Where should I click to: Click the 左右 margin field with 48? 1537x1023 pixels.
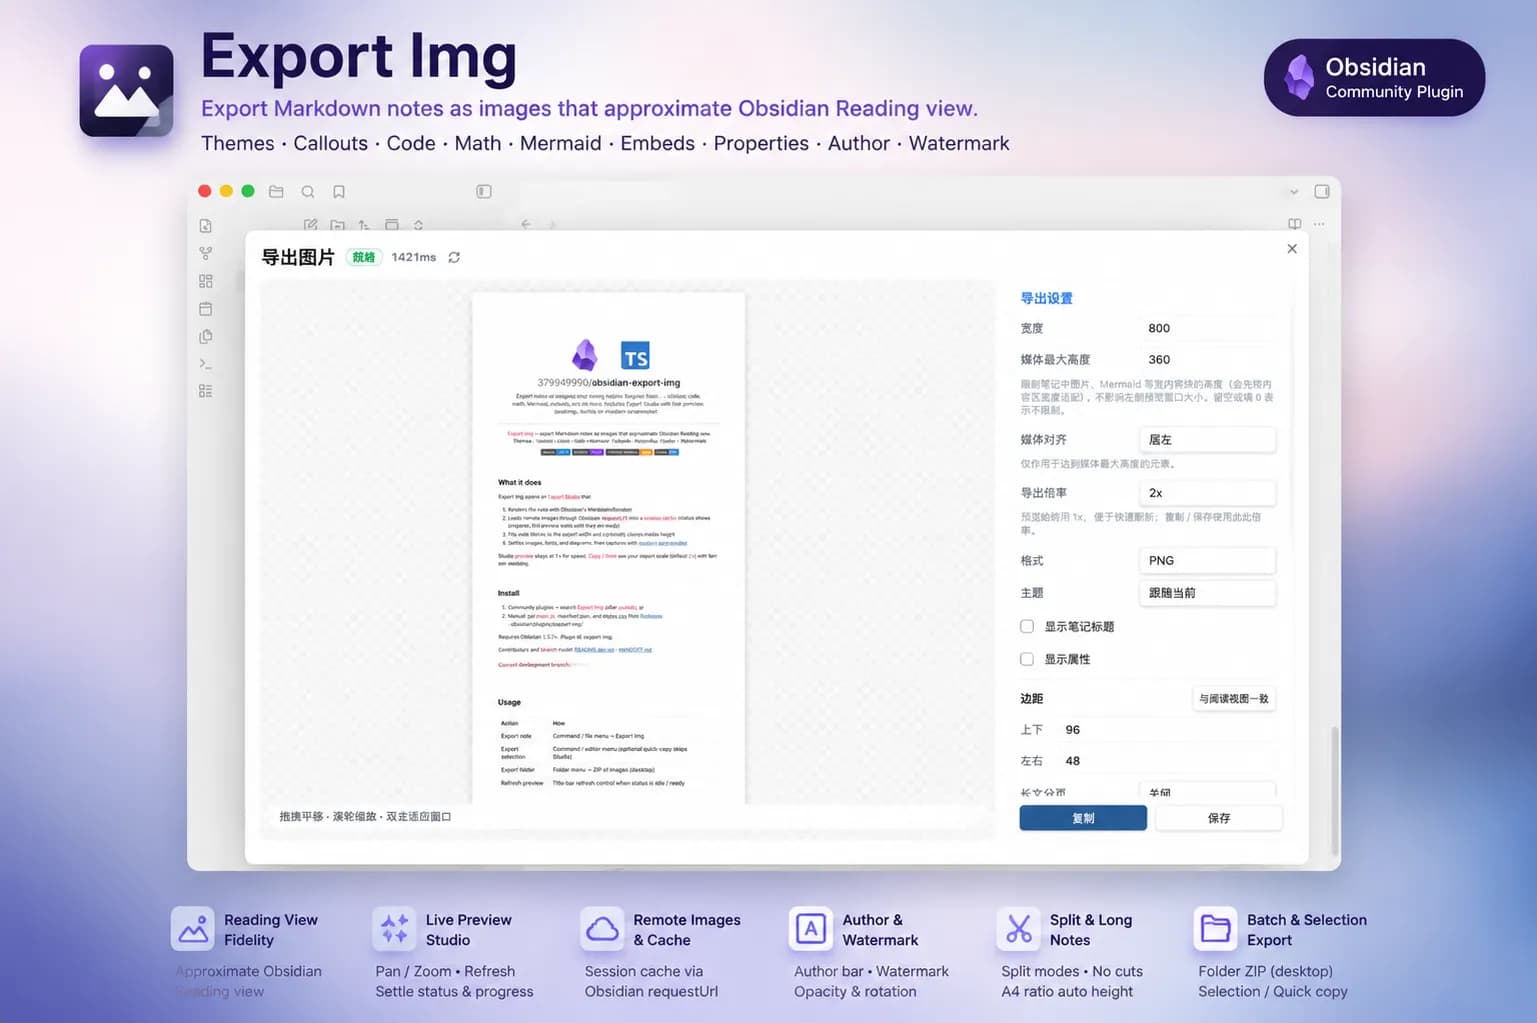pyautogui.click(x=1167, y=761)
